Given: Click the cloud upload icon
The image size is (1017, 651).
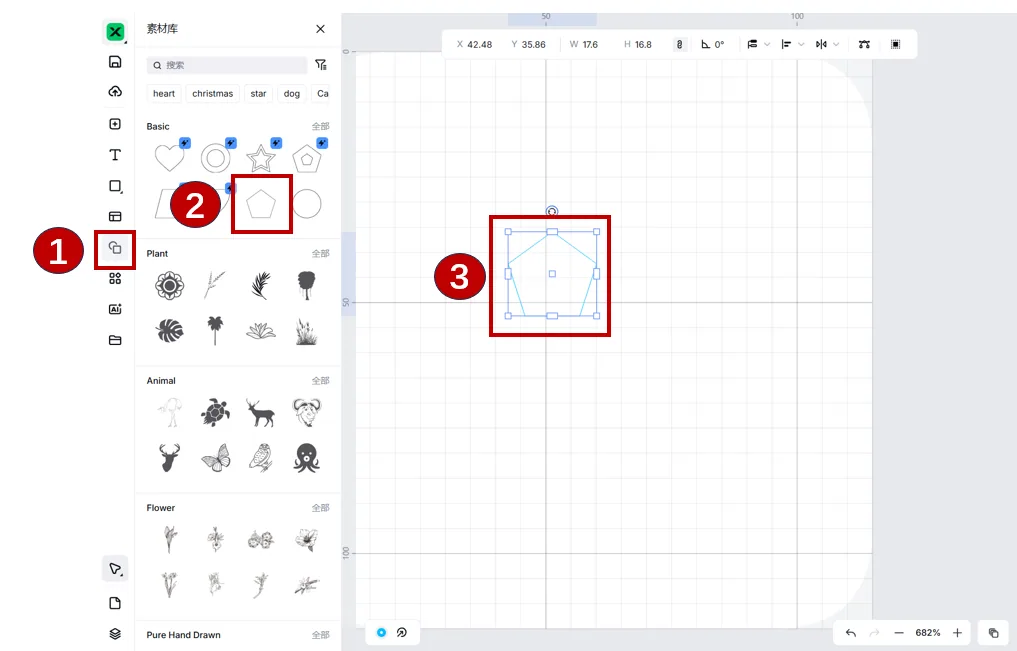Looking at the screenshot, I should click(x=115, y=91).
